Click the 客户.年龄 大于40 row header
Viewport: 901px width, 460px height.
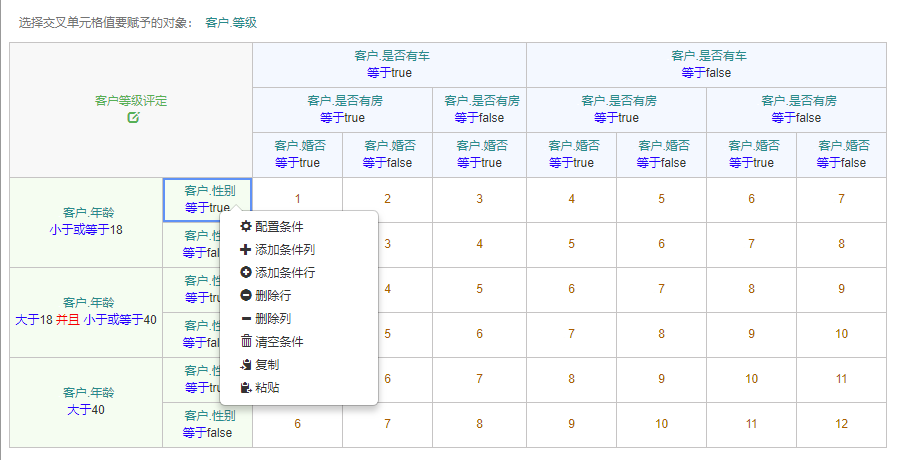(87, 402)
